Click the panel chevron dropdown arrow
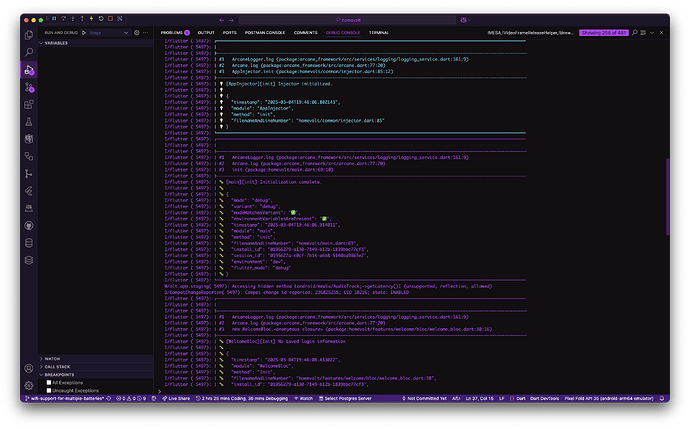Viewport: 690px width, 429px height. click(x=652, y=33)
